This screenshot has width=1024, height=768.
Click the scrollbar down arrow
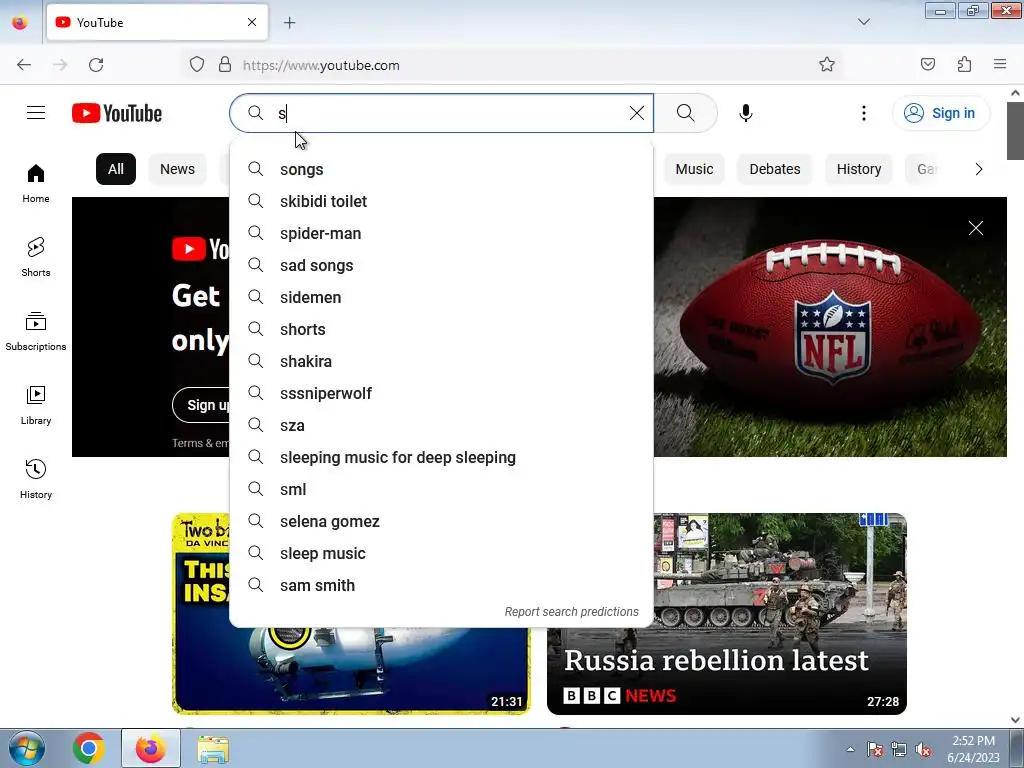click(1015, 720)
